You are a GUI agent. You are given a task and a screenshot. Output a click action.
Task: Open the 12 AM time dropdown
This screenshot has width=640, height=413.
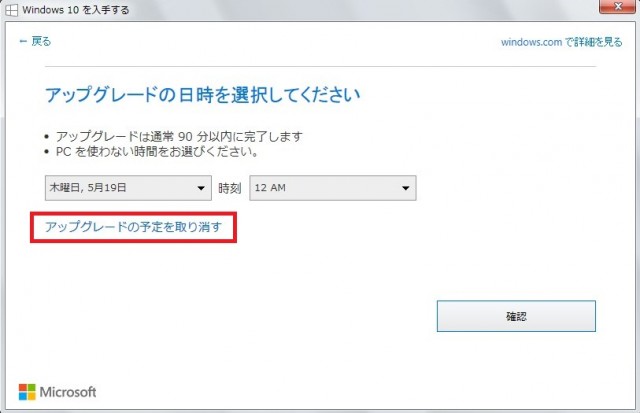coord(333,188)
